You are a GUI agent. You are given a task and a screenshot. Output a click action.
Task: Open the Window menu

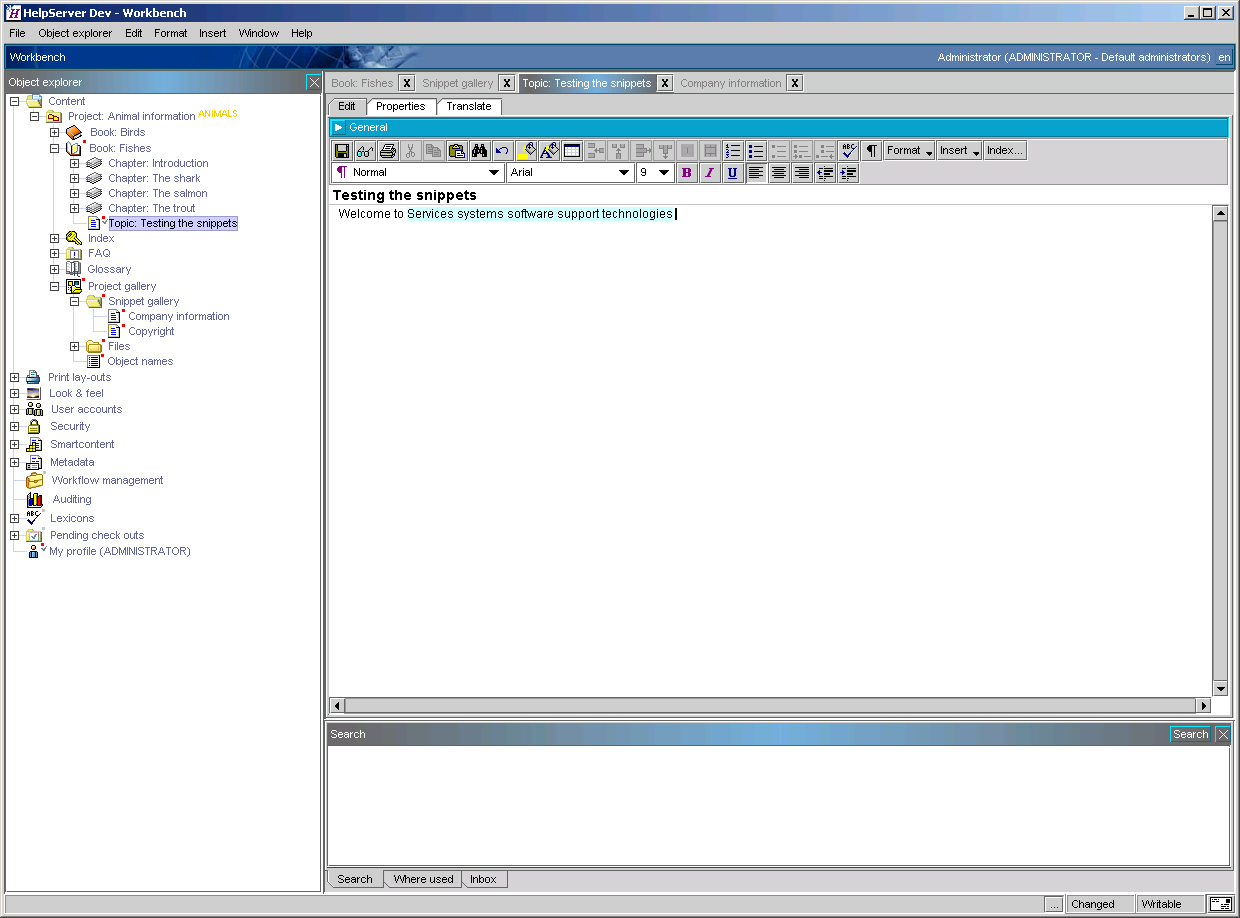(259, 33)
